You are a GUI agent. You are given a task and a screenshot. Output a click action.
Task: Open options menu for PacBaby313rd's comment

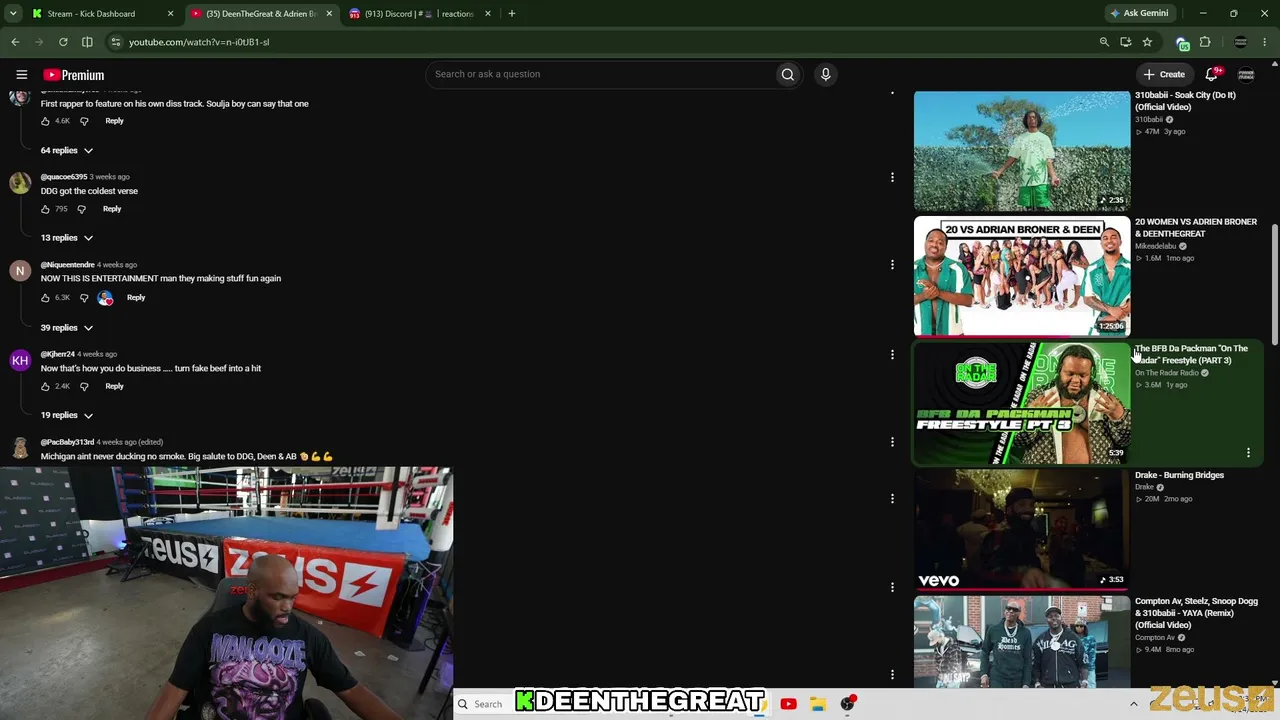pyautogui.click(x=892, y=441)
